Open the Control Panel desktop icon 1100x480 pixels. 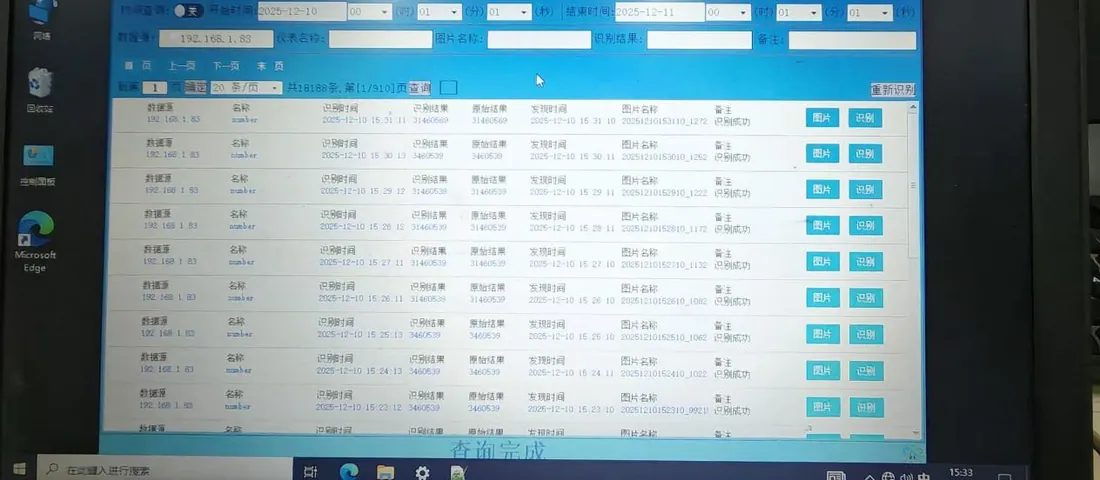(x=38, y=166)
